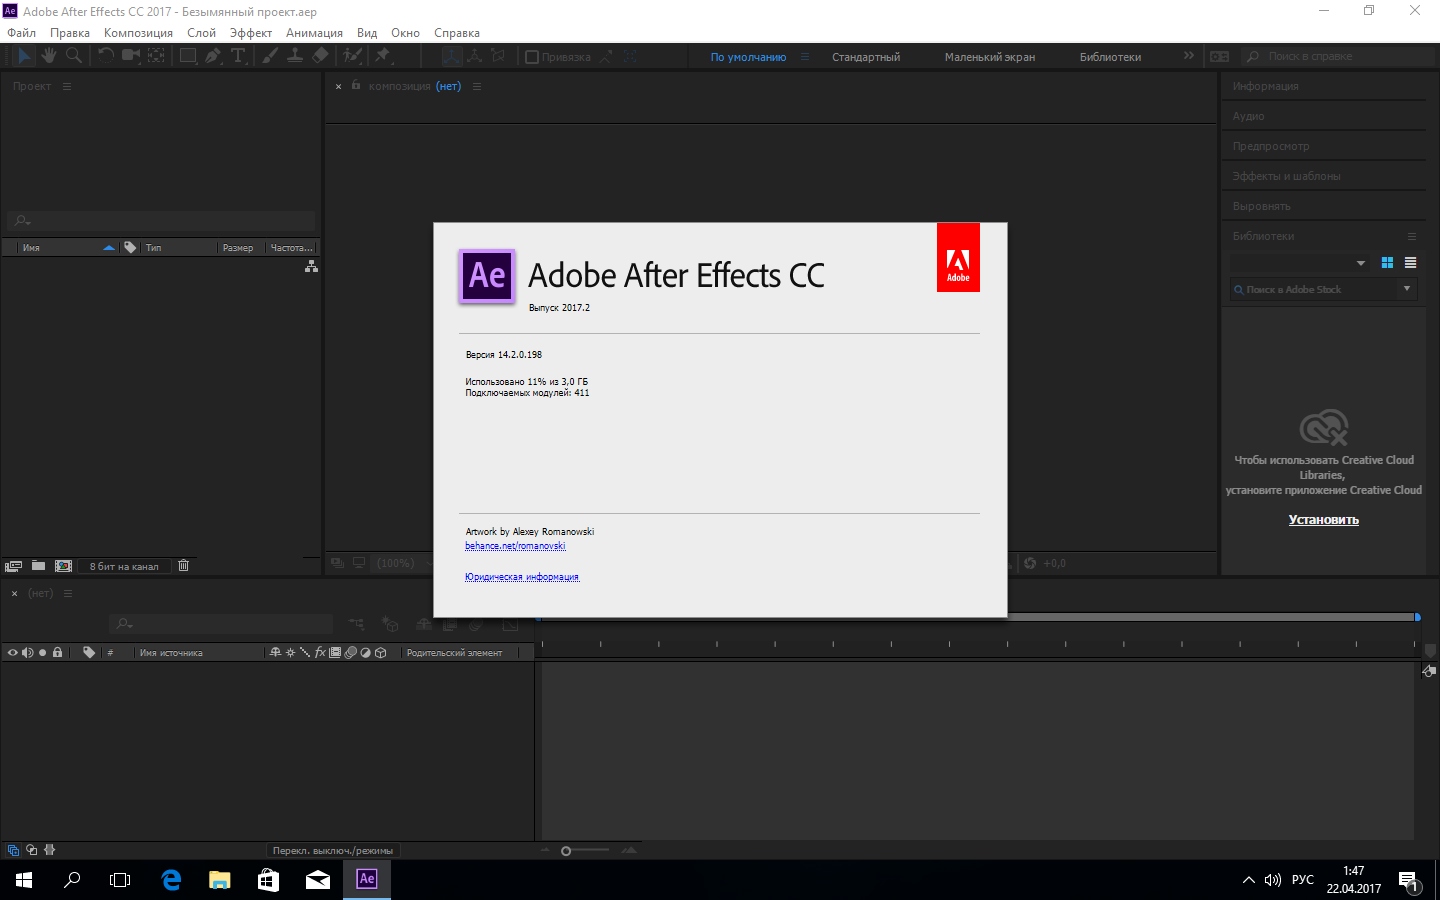Select the Rectangle shape tool

[187, 56]
